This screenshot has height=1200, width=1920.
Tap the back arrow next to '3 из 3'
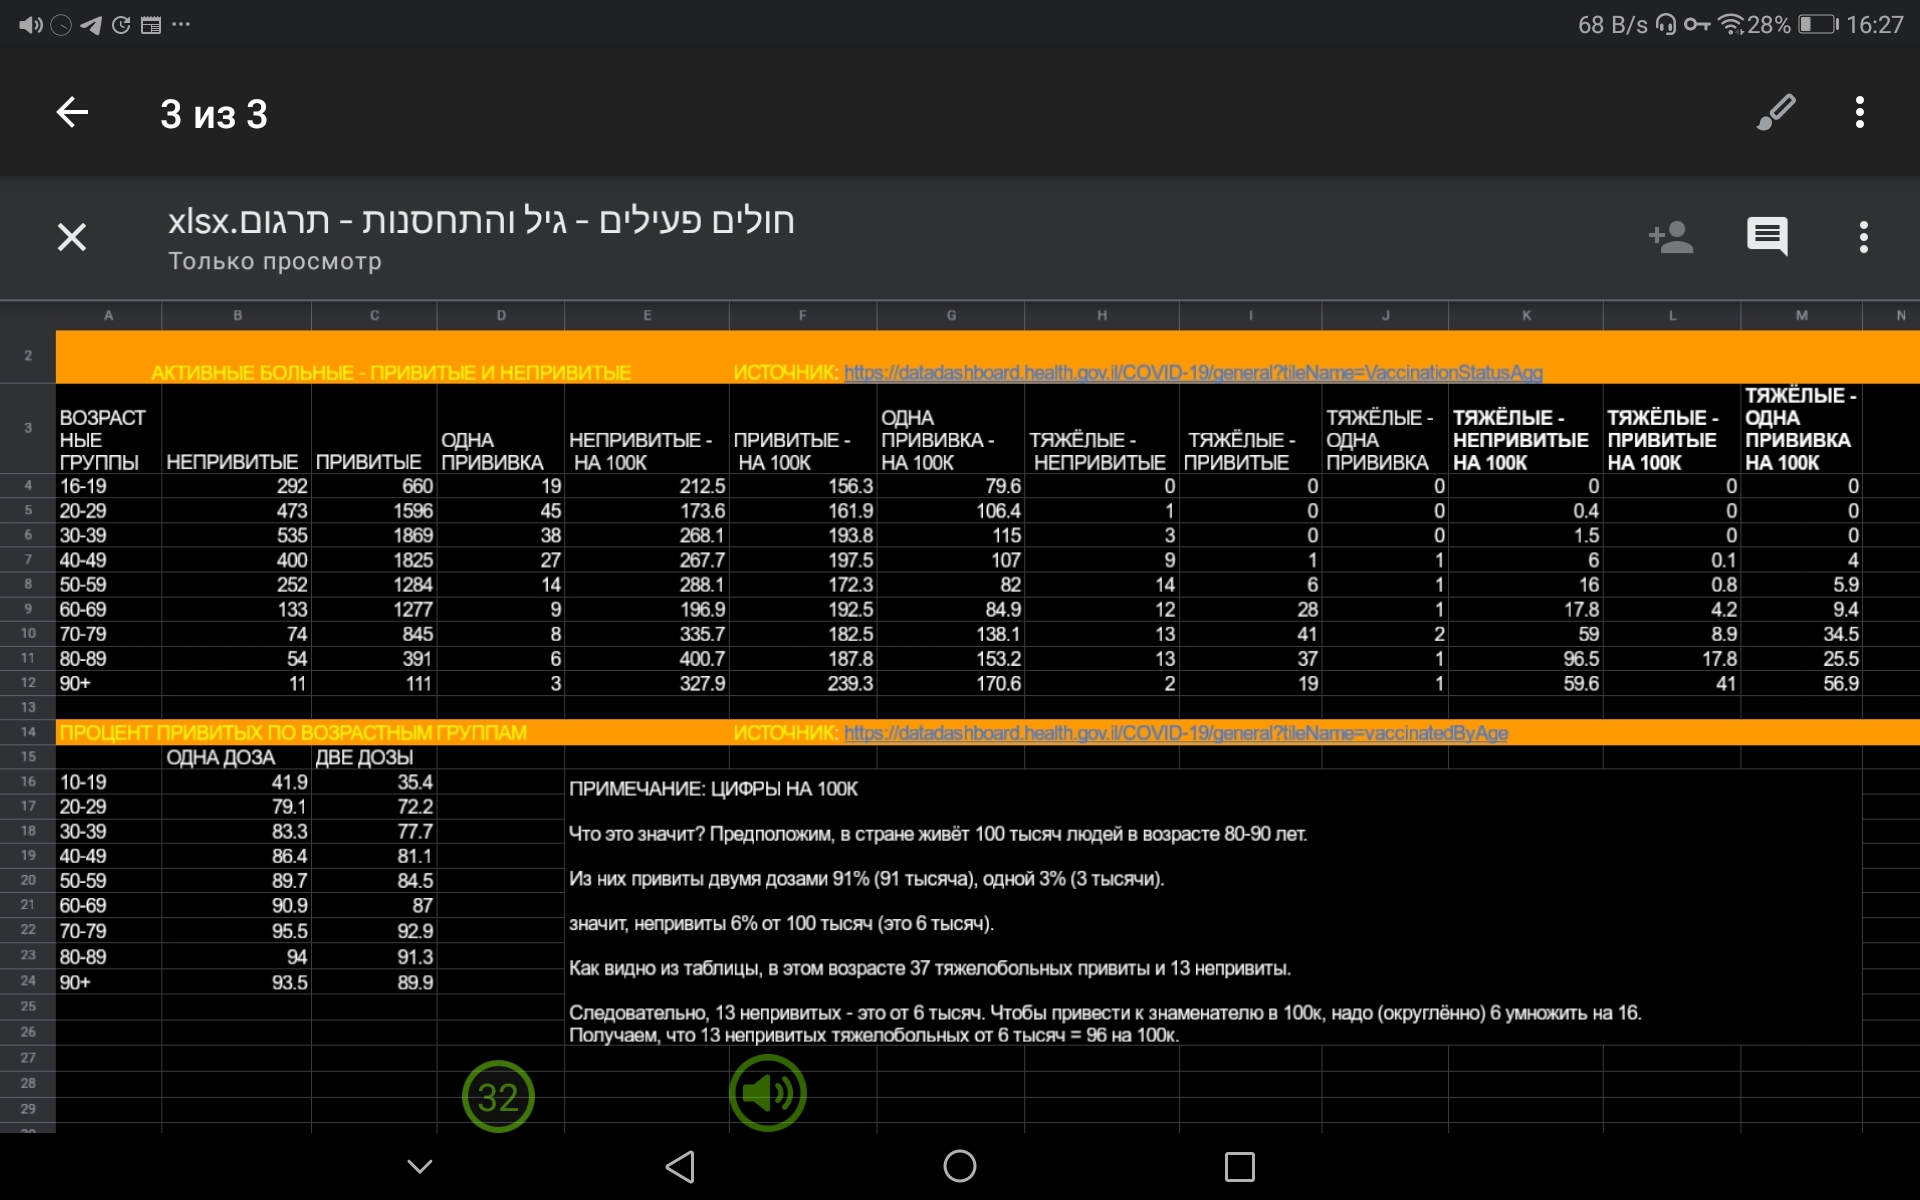[x=72, y=112]
